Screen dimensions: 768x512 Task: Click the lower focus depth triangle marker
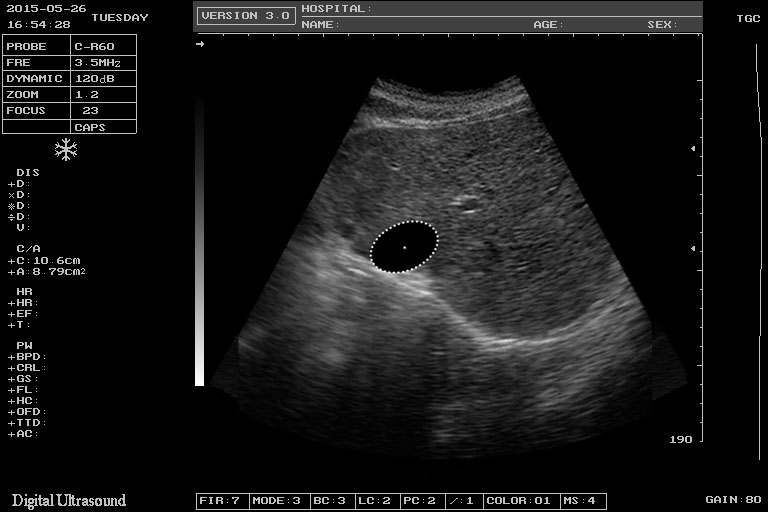693,247
